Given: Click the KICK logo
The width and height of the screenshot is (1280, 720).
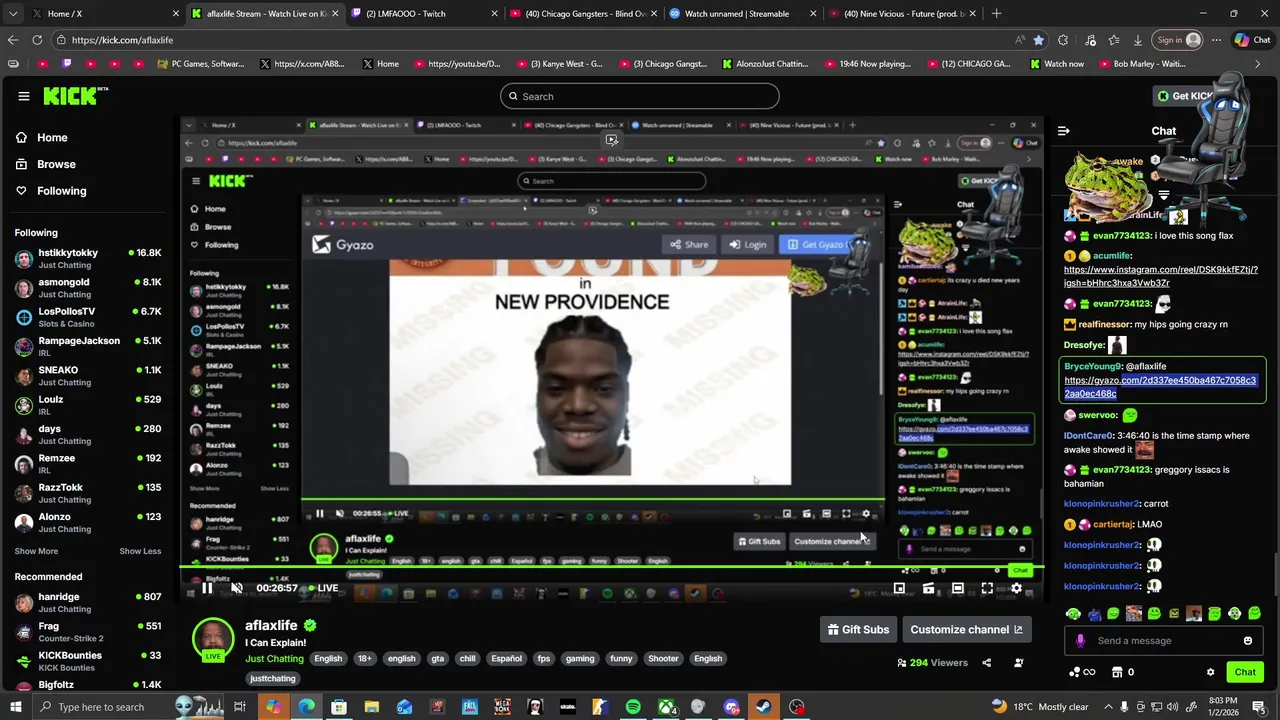Looking at the screenshot, I should tap(75, 96).
